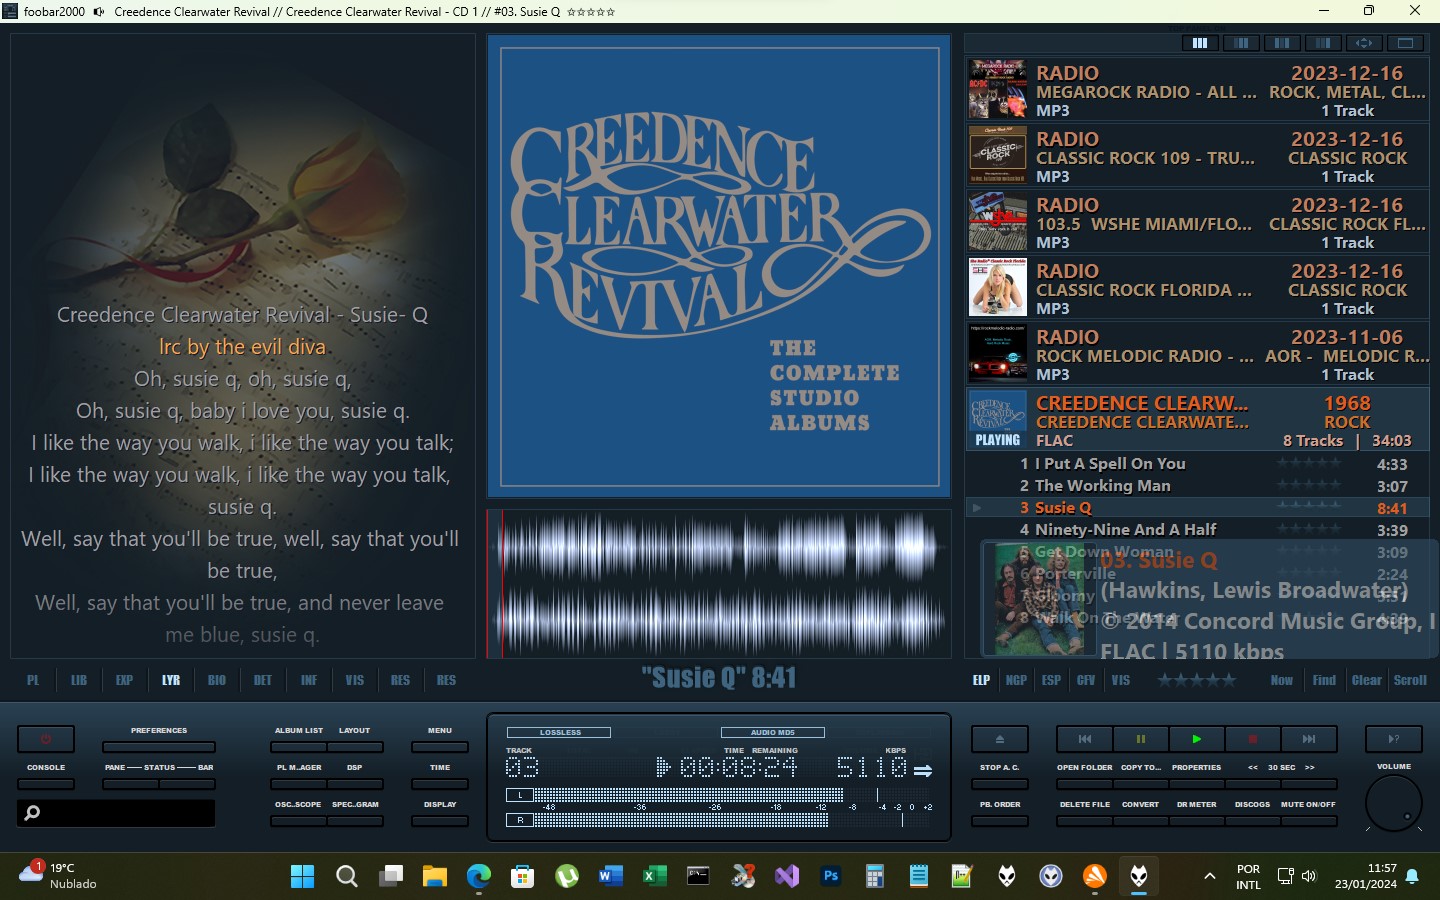Click the green play button
Viewport: 1440px width, 900px height.
[x=1196, y=739]
